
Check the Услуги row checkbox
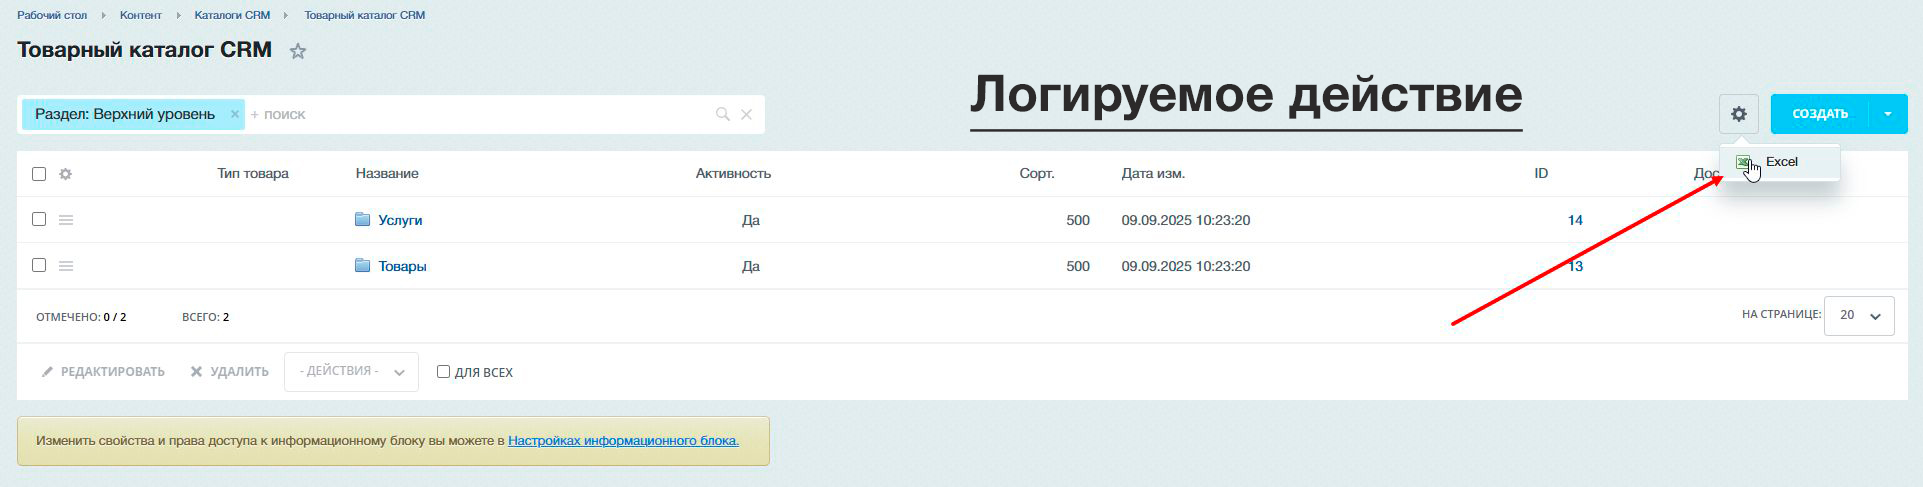click(39, 219)
